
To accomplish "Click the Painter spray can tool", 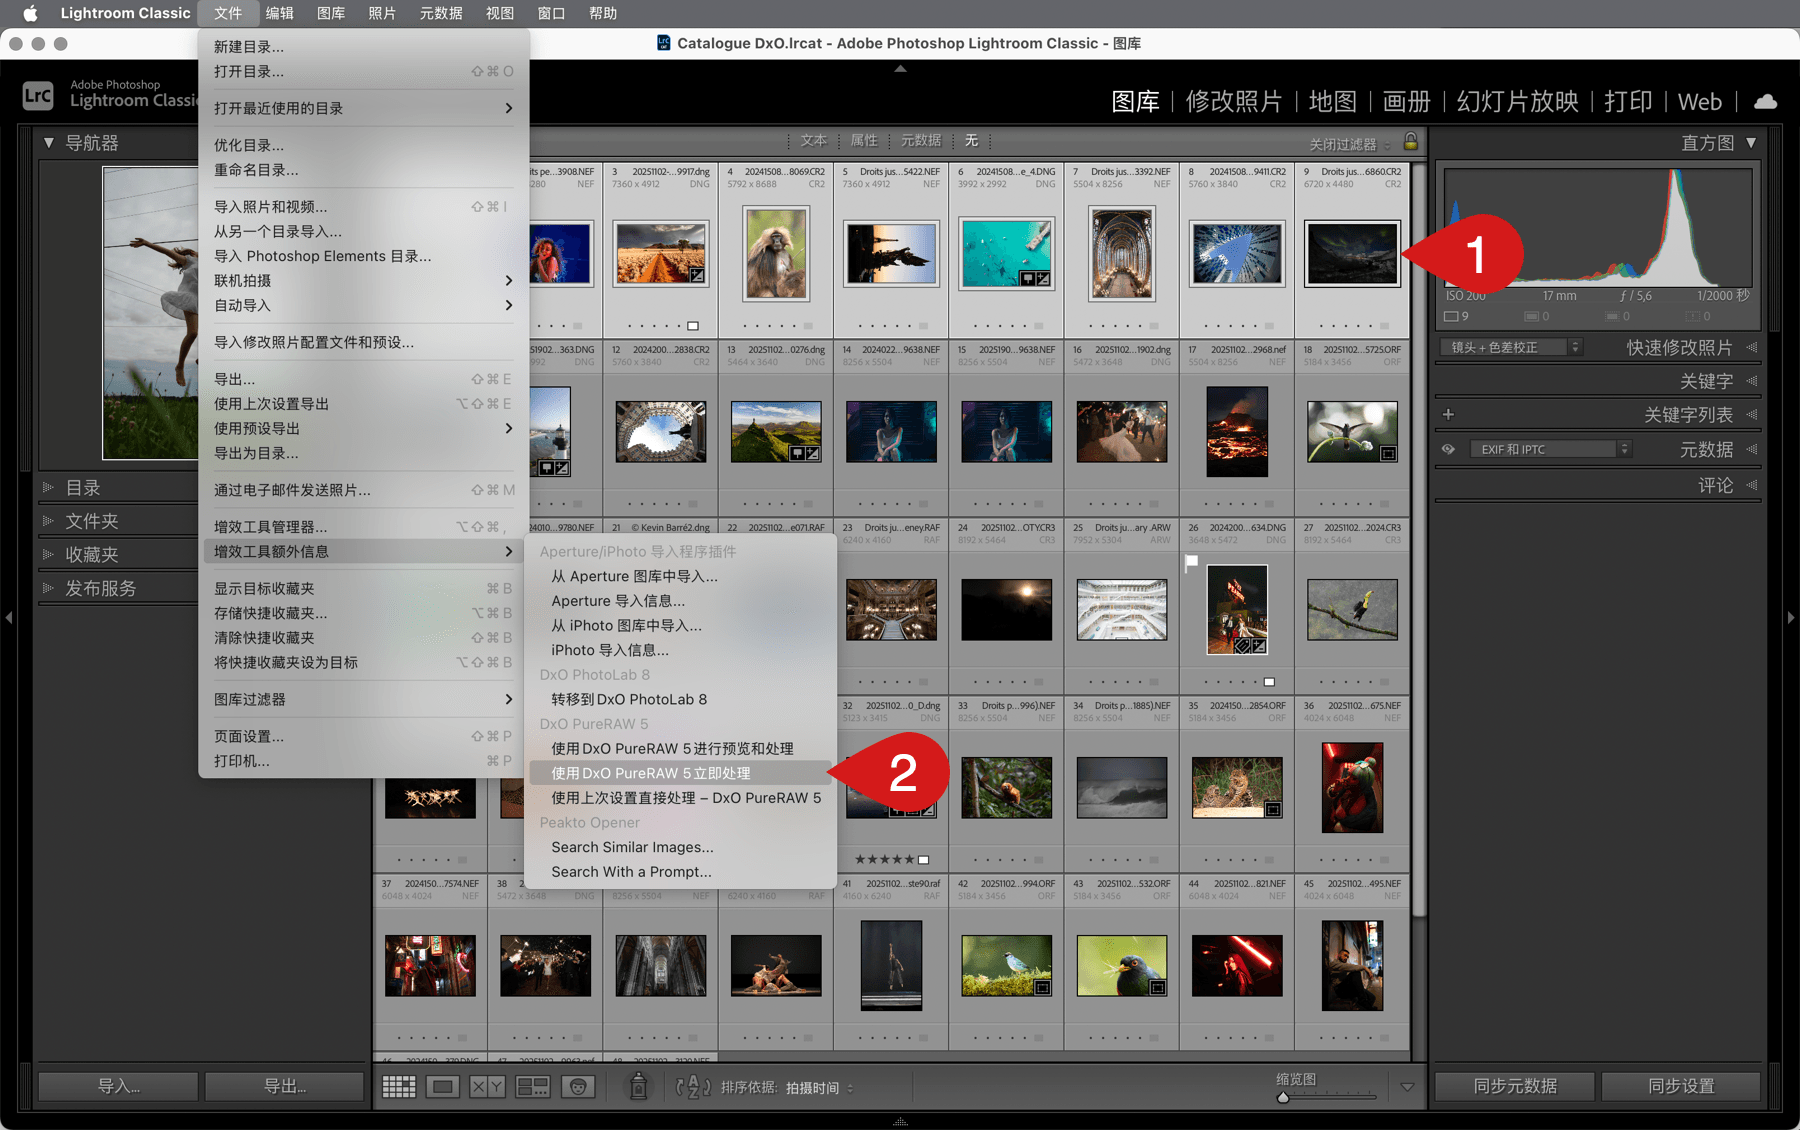I will coord(638,1086).
